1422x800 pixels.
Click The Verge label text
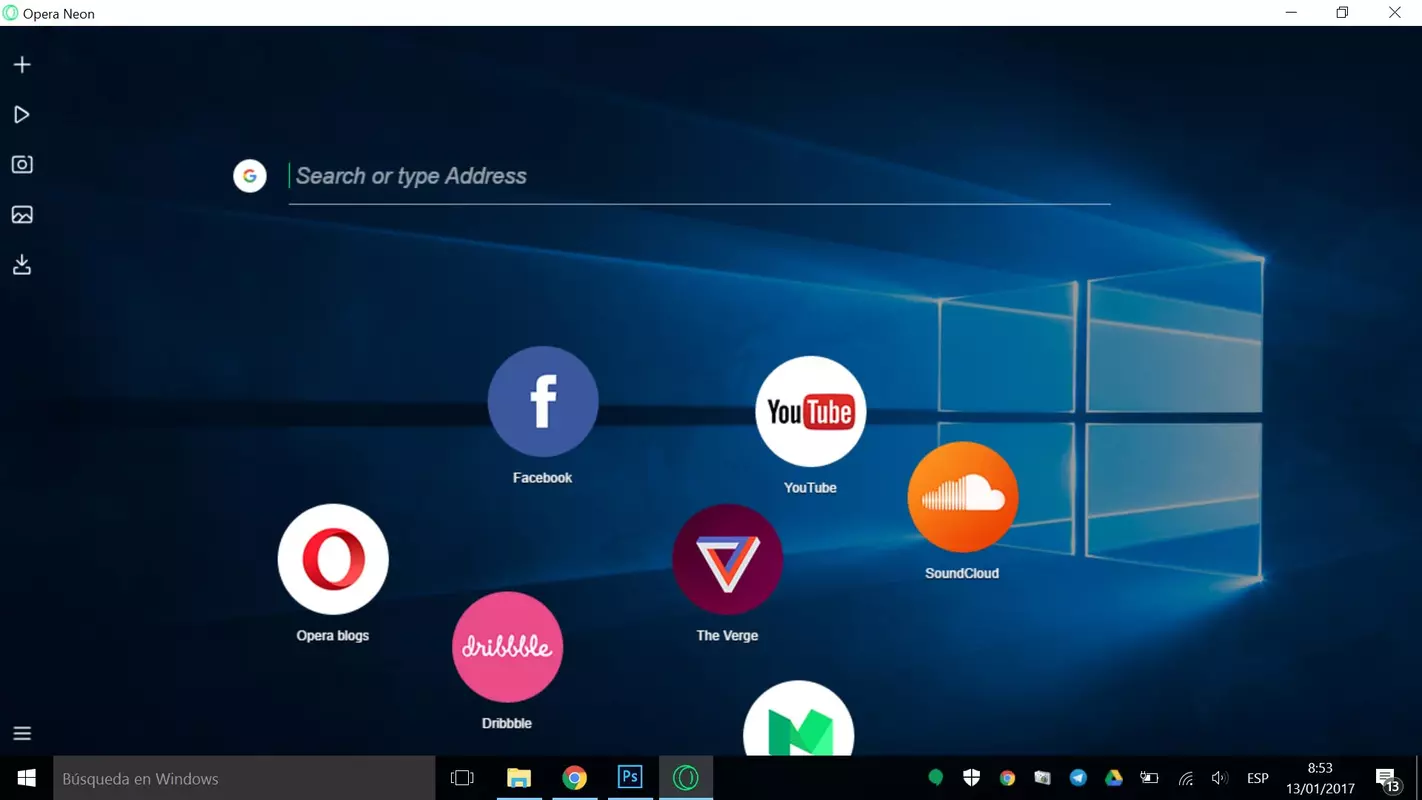point(727,636)
